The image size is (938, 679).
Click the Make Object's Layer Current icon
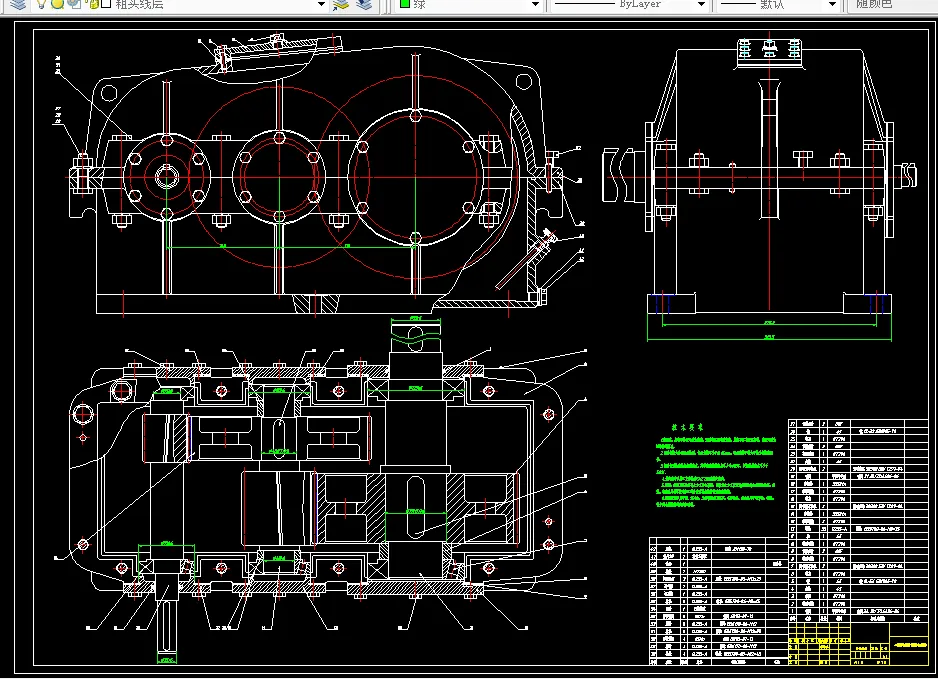[341, 5]
